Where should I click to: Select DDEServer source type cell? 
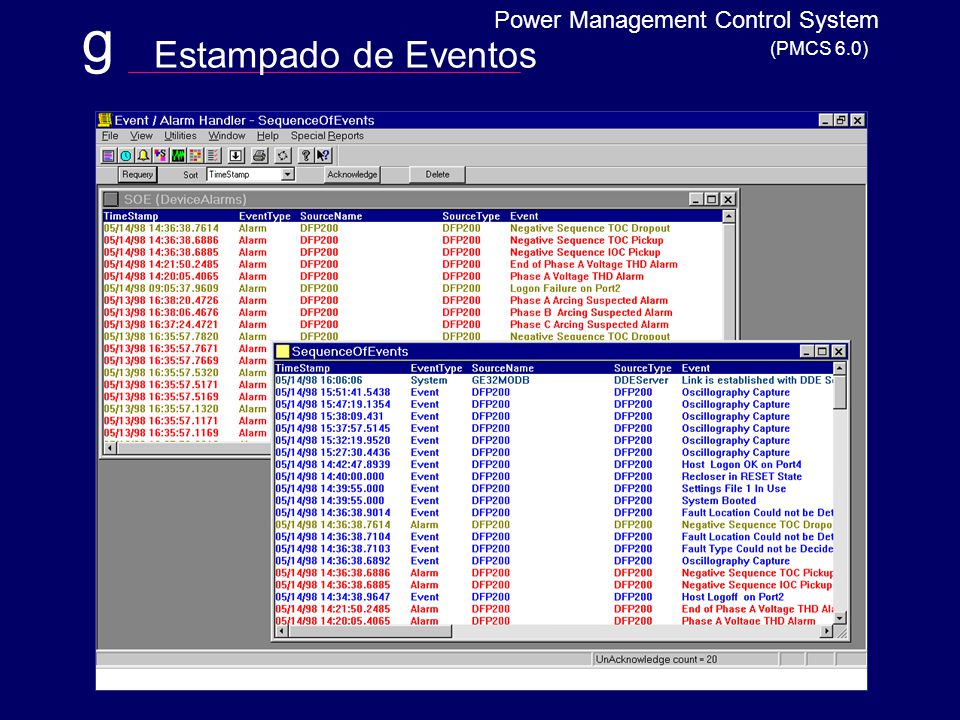click(x=641, y=380)
